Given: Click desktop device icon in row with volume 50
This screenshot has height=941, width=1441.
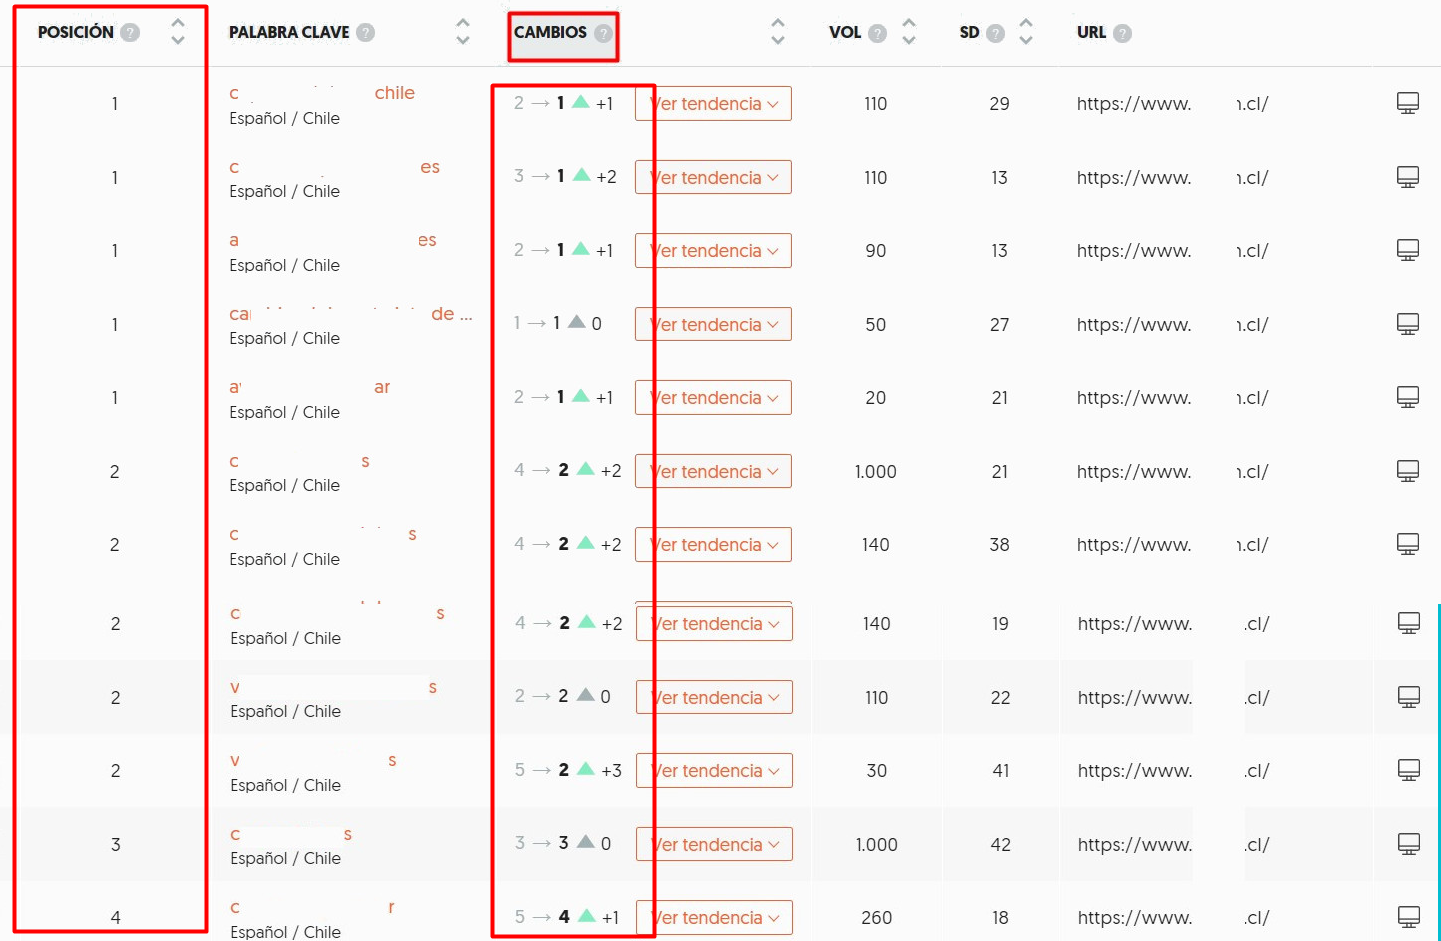Looking at the screenshot, I should [1408, 324].
